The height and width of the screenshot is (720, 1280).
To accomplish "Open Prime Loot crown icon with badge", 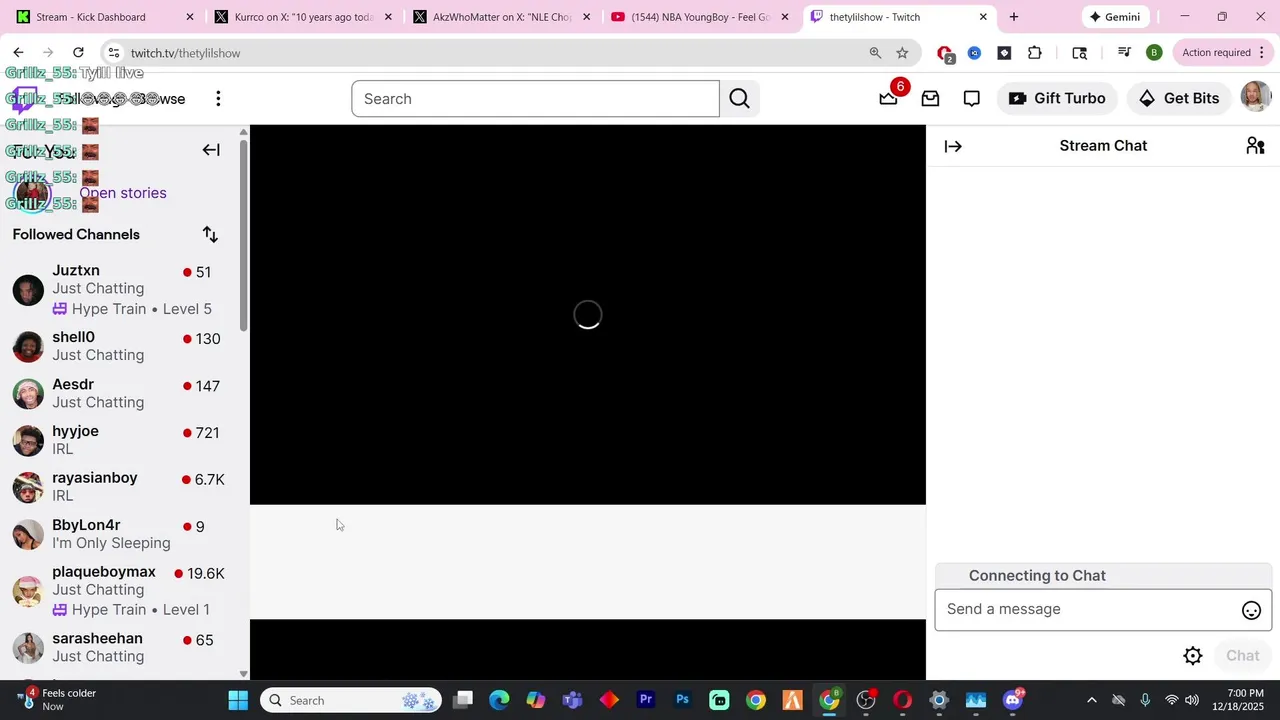I will 889,98.
